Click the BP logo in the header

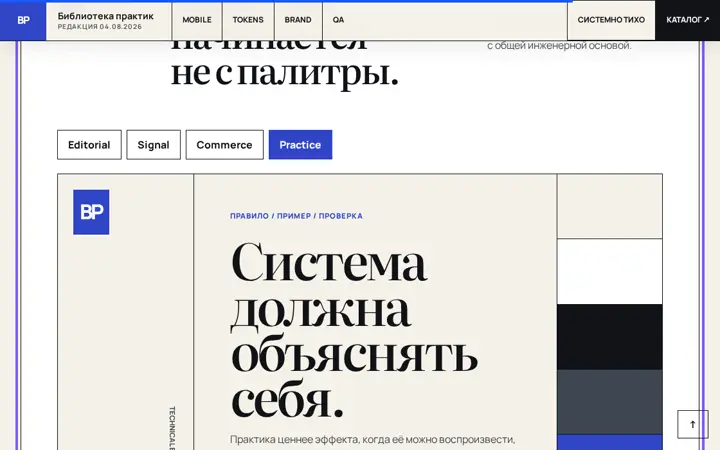pyautogui.click(x=23, y=20)
